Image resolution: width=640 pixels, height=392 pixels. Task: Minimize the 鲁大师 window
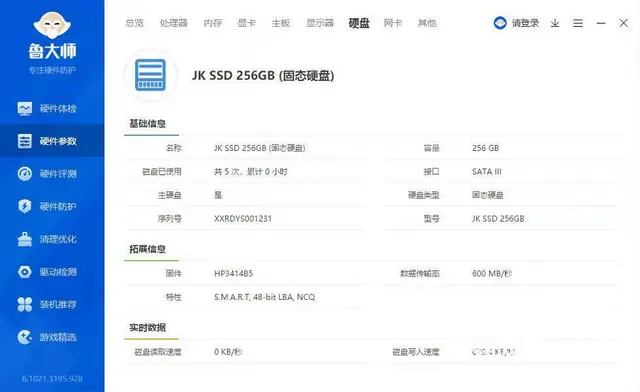point(601,23)
